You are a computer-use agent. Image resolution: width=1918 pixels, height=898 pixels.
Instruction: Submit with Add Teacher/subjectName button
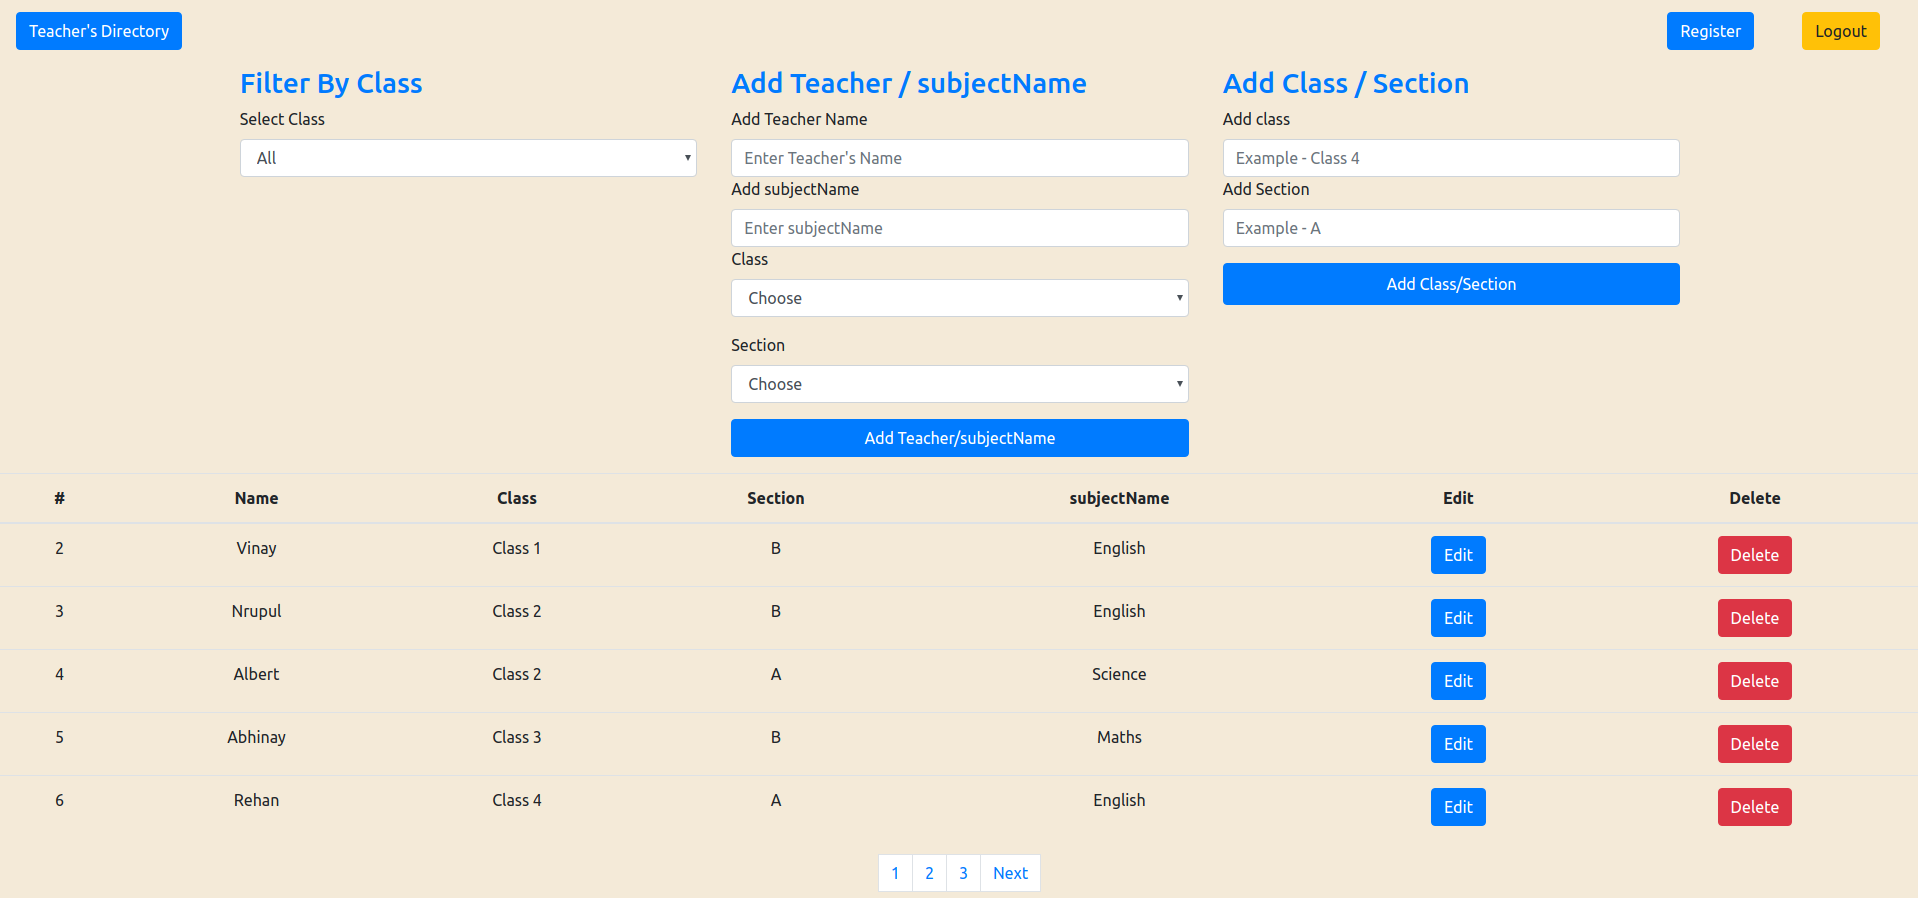(959, 438)
